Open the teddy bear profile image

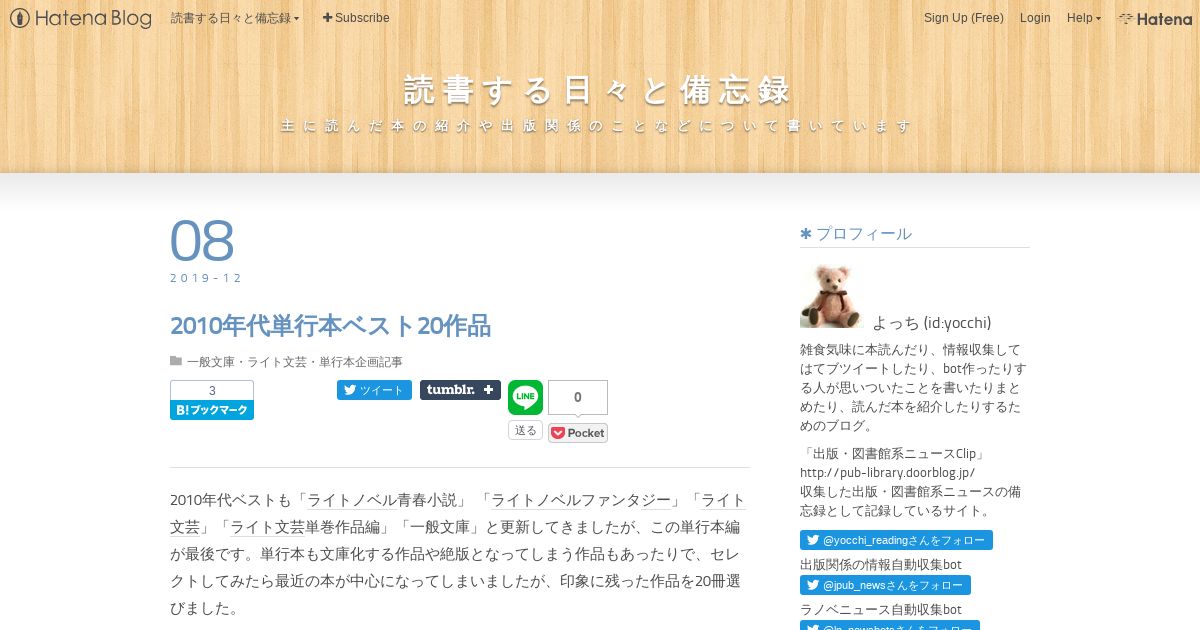tap(832, 296)
